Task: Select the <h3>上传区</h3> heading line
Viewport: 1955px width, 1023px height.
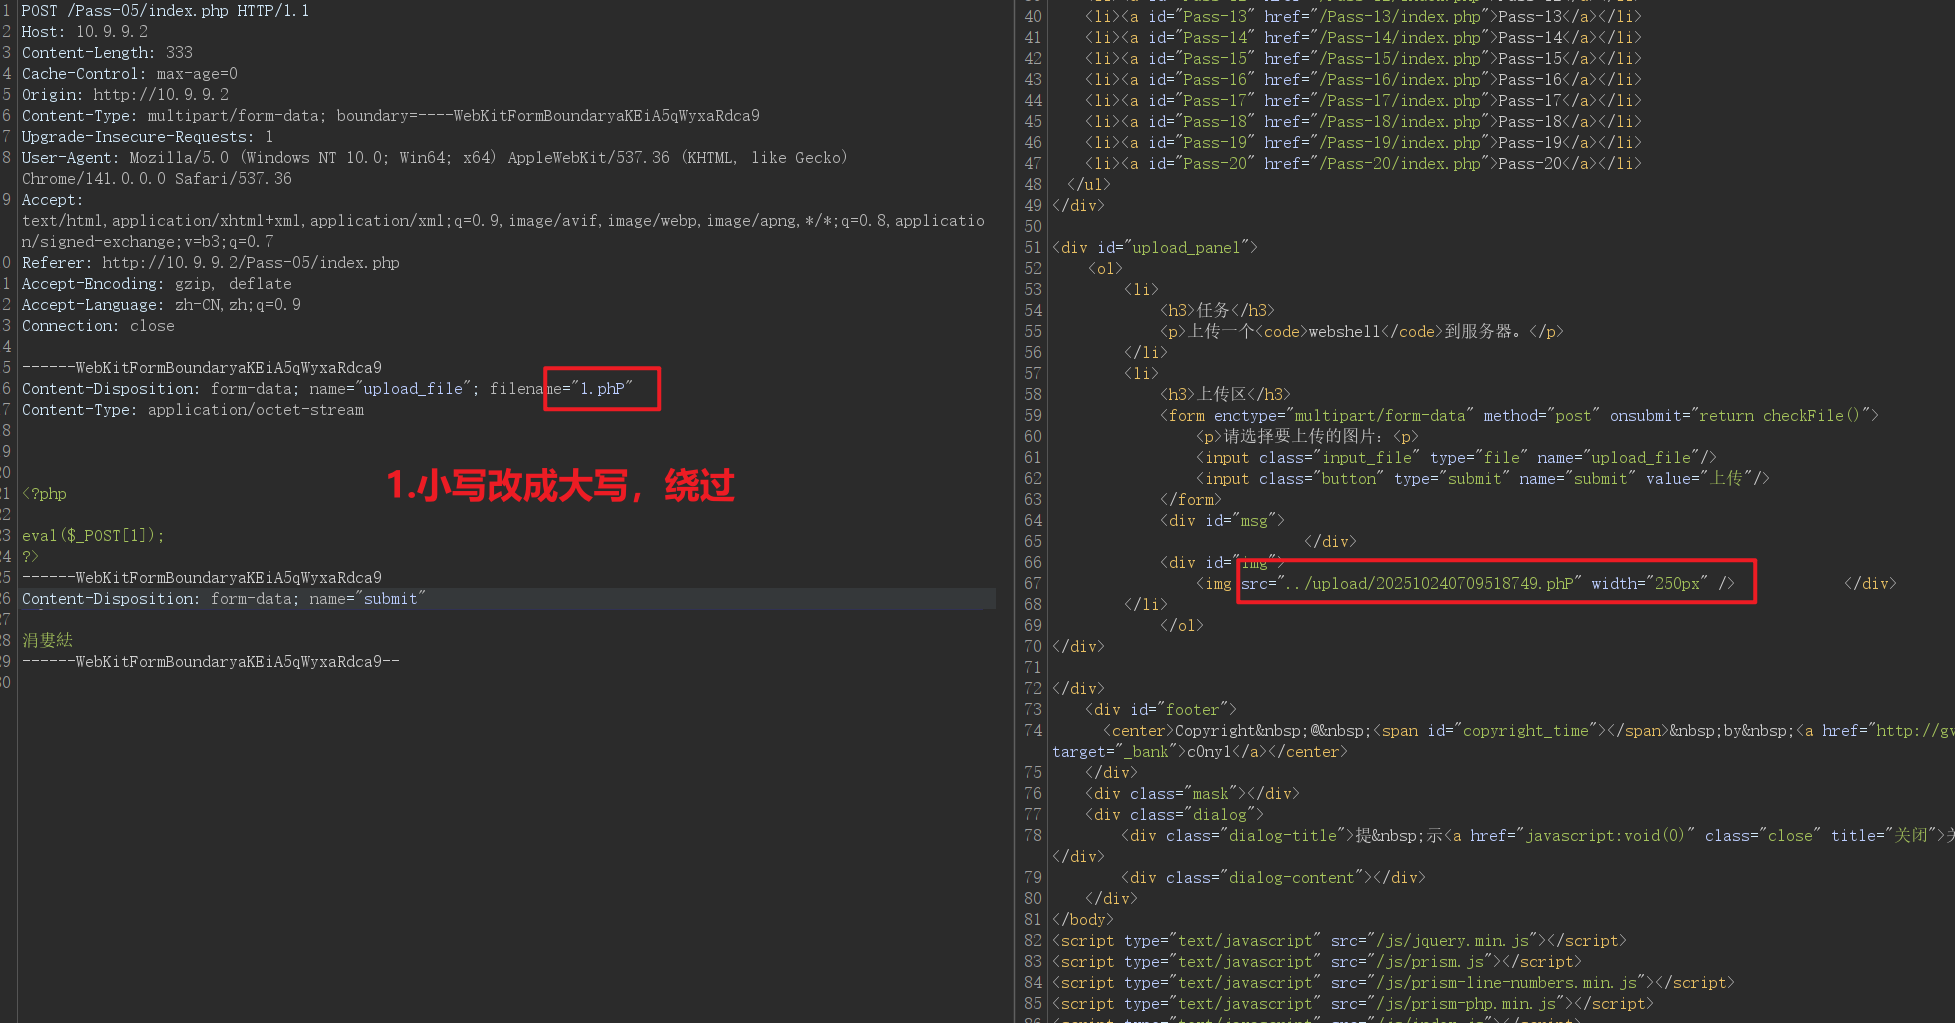Action: pos(1226,395)
